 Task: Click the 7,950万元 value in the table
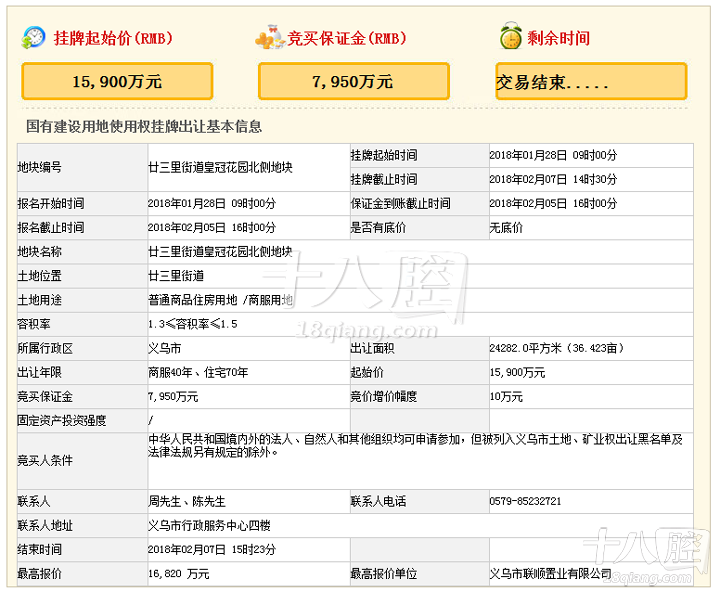coord(173,397)
